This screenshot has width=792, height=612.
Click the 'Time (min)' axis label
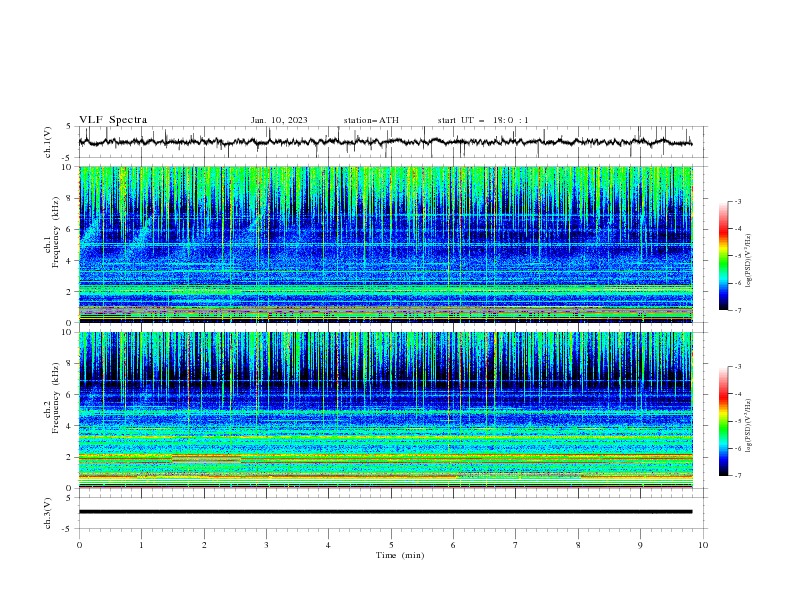(400, 555)
